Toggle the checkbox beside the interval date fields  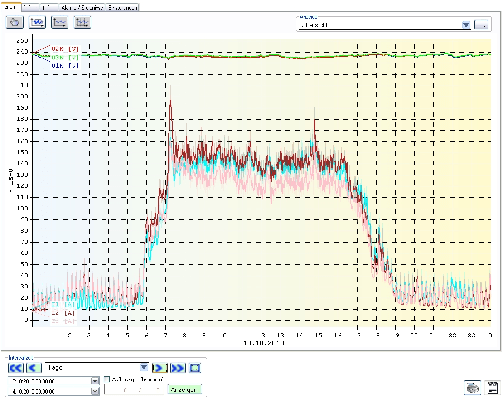click(107, 379)
